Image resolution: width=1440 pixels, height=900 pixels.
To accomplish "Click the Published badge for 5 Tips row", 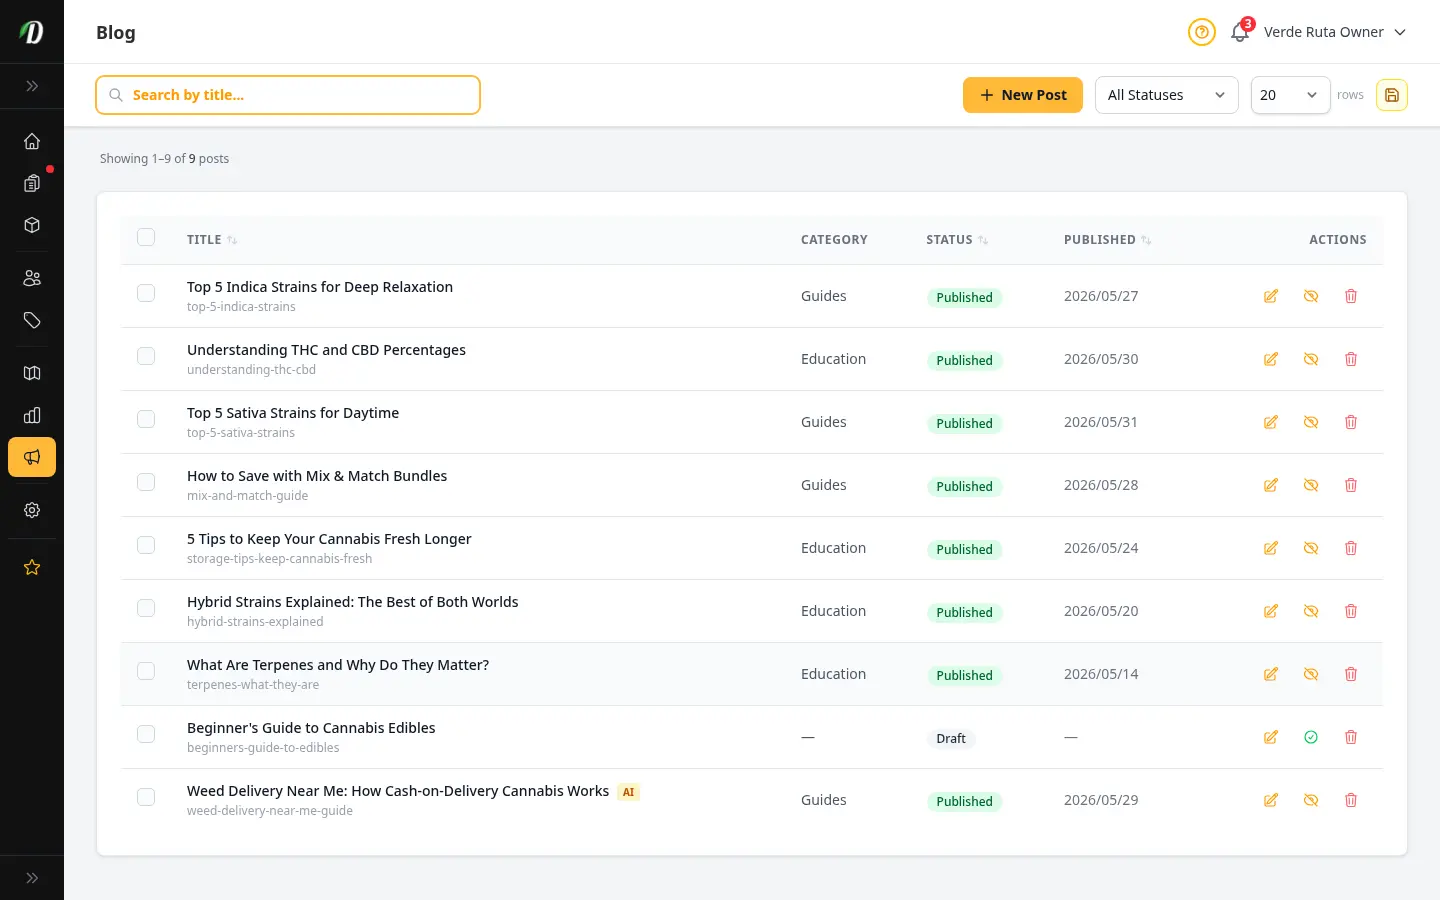I will point(964,550).
